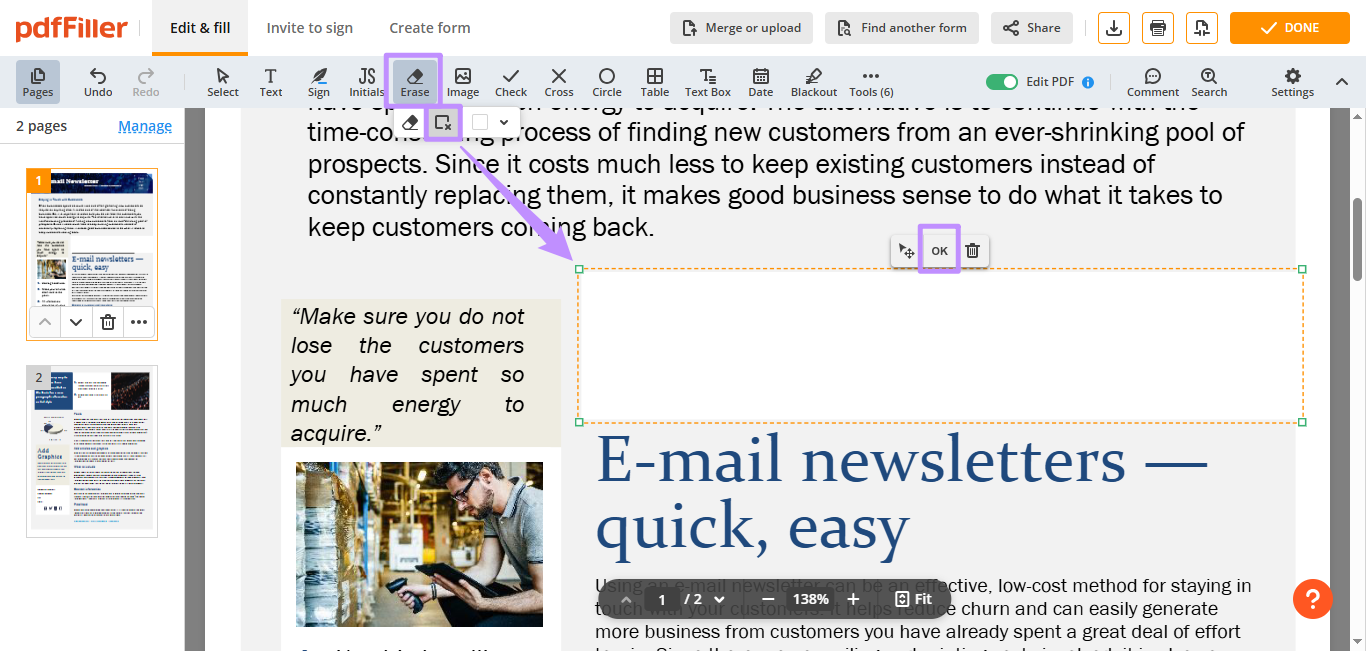Click "E-mail newsletters — quick, easy" heading

(x=902, y=493)
